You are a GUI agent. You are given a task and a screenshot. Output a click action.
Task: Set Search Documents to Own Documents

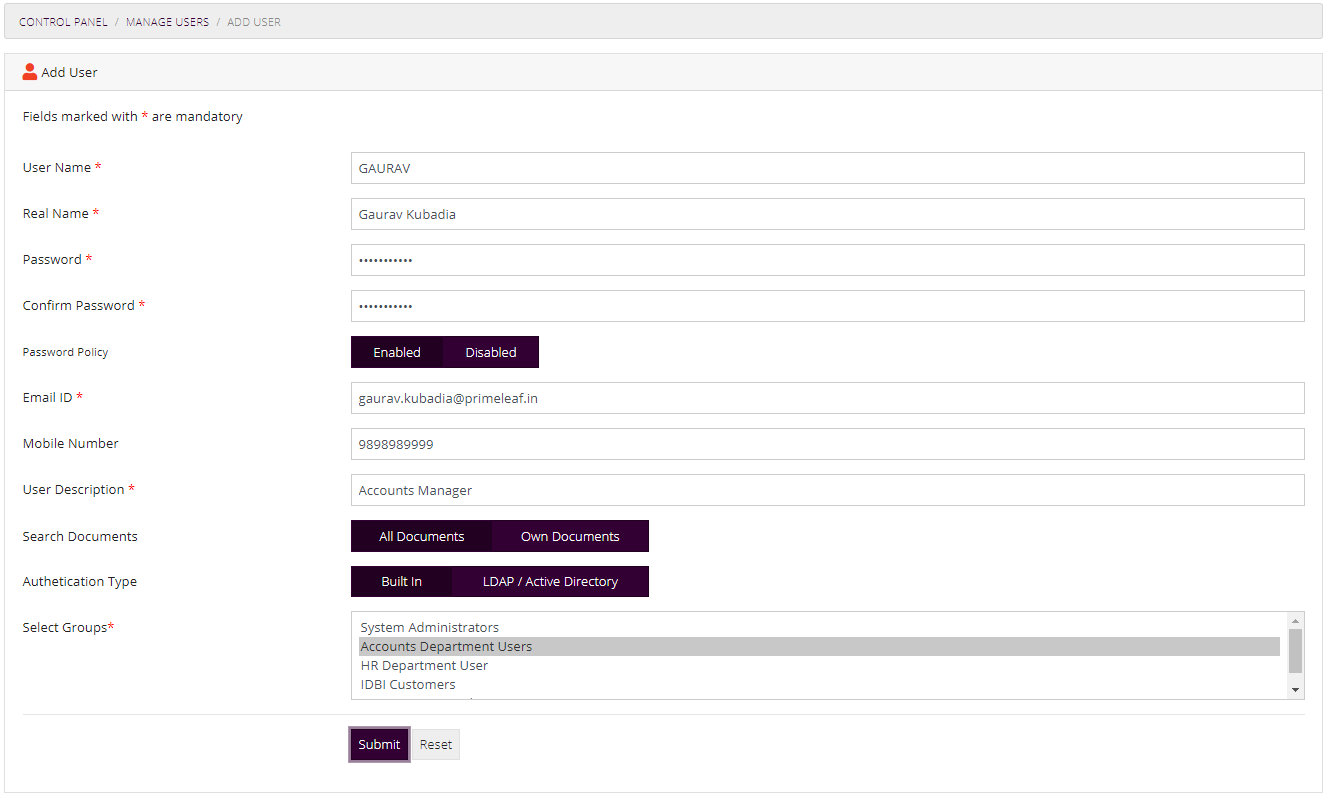[568, 536]
